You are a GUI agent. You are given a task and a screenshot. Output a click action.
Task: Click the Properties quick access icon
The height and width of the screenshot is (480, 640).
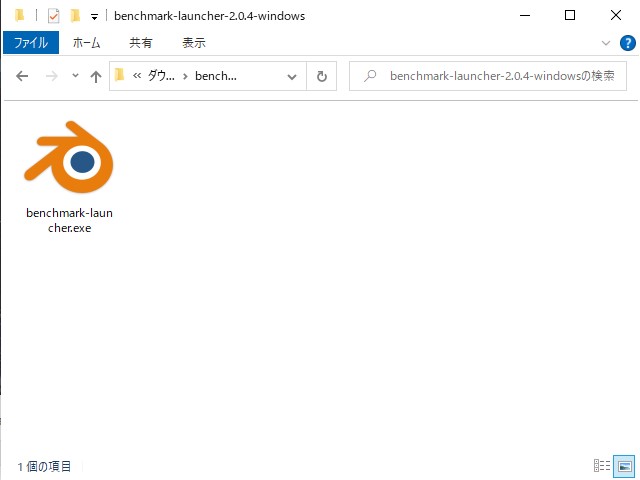(x=53, y=16)
